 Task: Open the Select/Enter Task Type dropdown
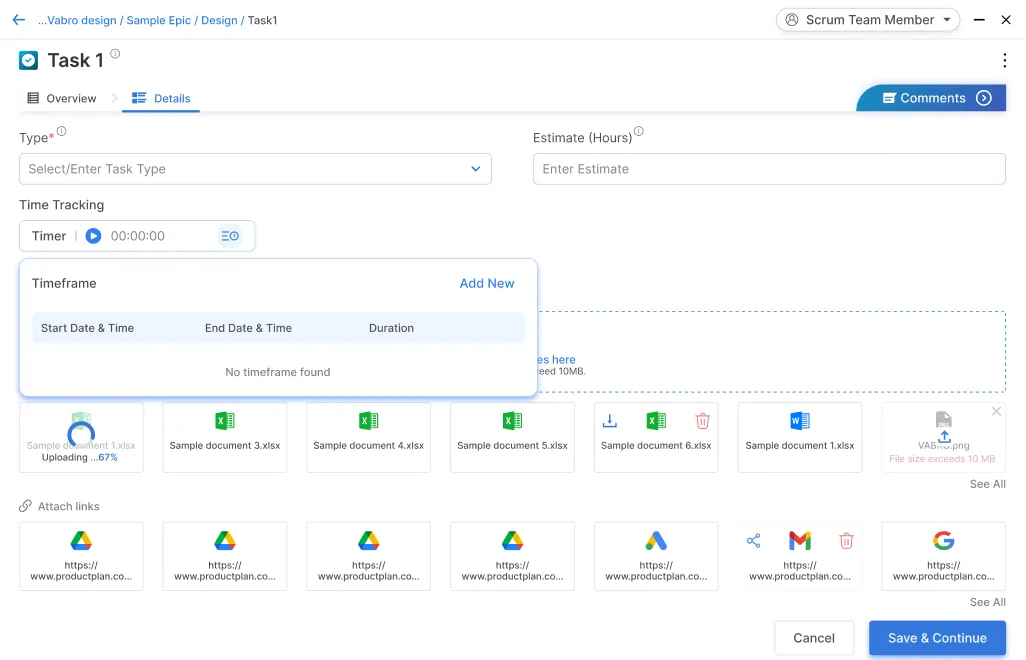click(255, 169)
